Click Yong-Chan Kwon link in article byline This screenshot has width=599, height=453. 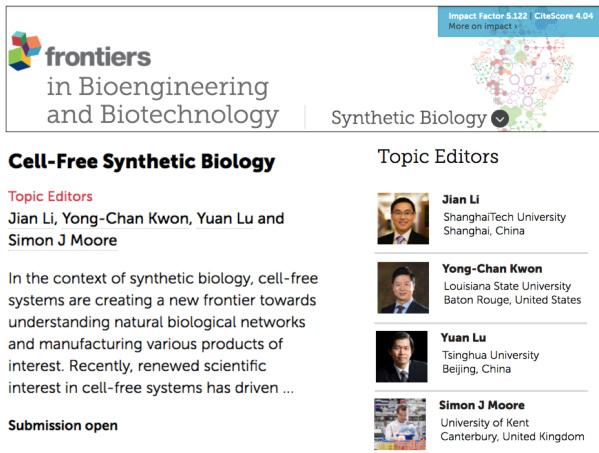pyautogui.click(x=125, y=218)
